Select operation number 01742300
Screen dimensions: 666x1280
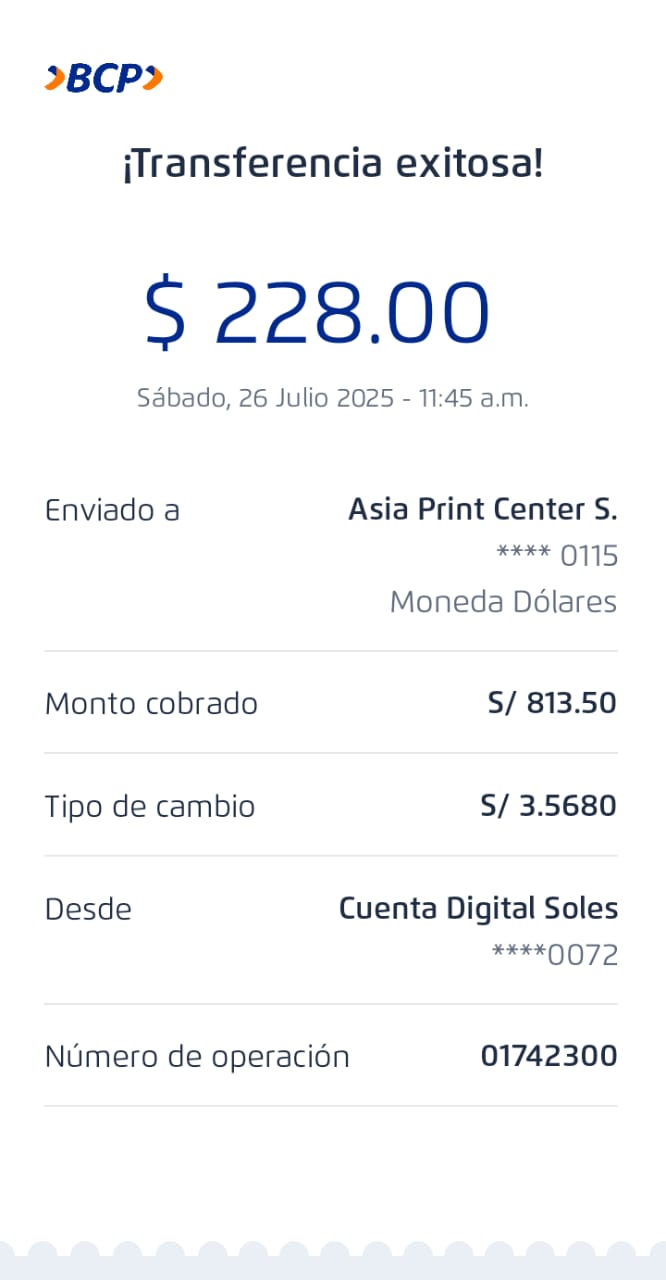point(549,1056)
